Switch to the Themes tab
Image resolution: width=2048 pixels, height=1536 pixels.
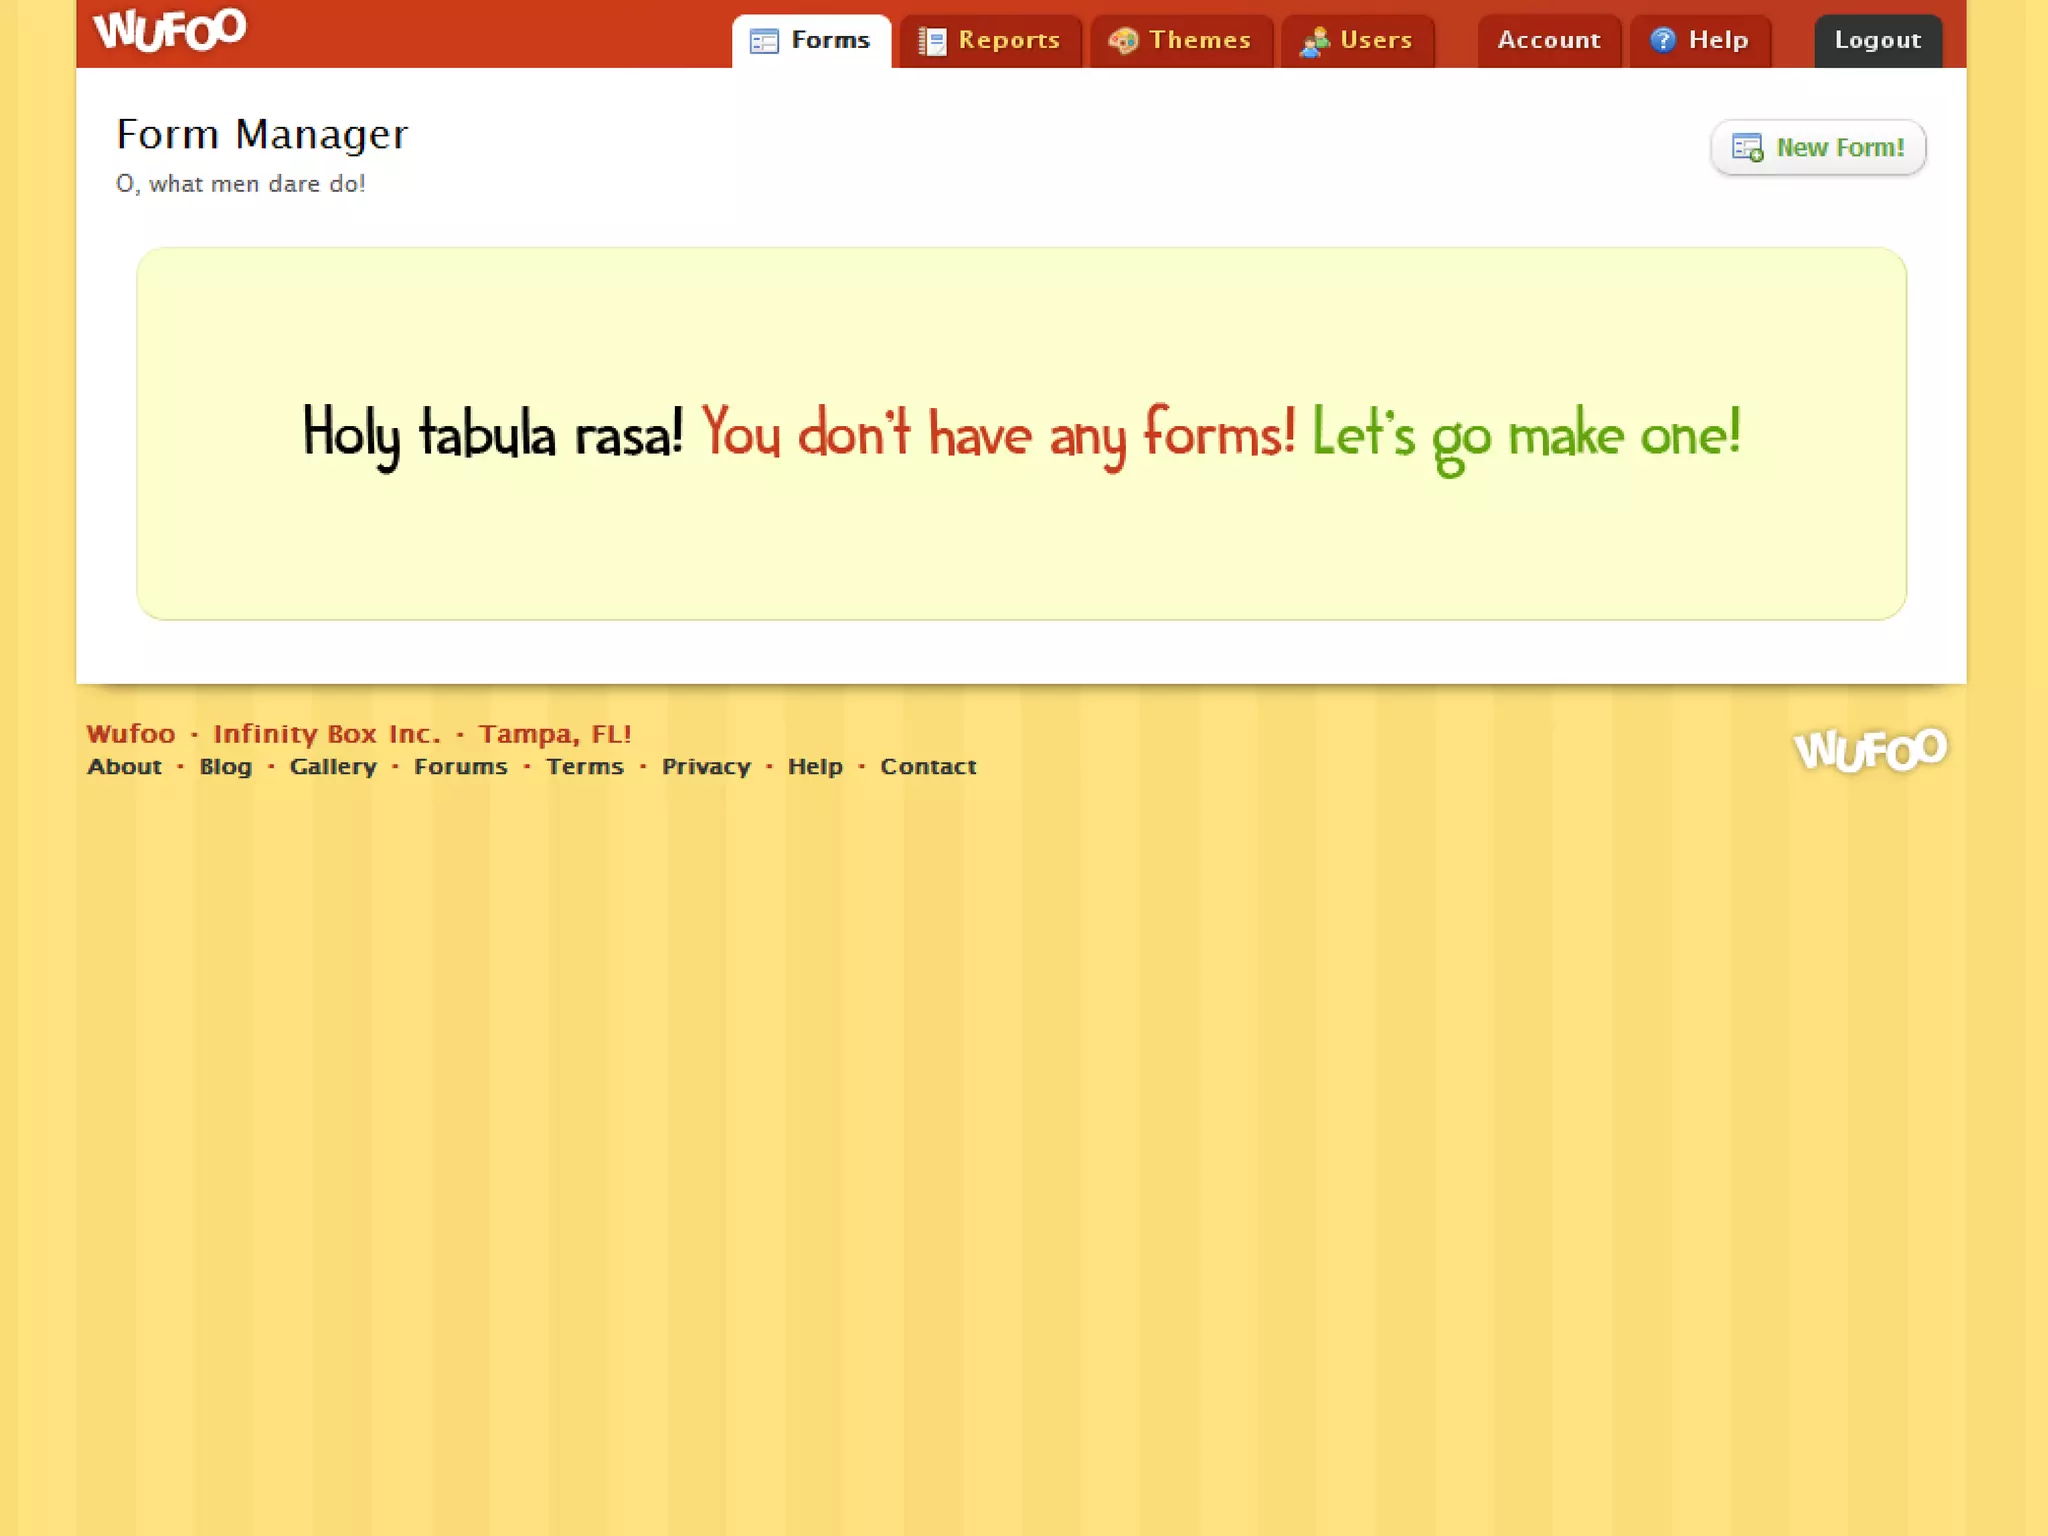(x=1199, y=40)
